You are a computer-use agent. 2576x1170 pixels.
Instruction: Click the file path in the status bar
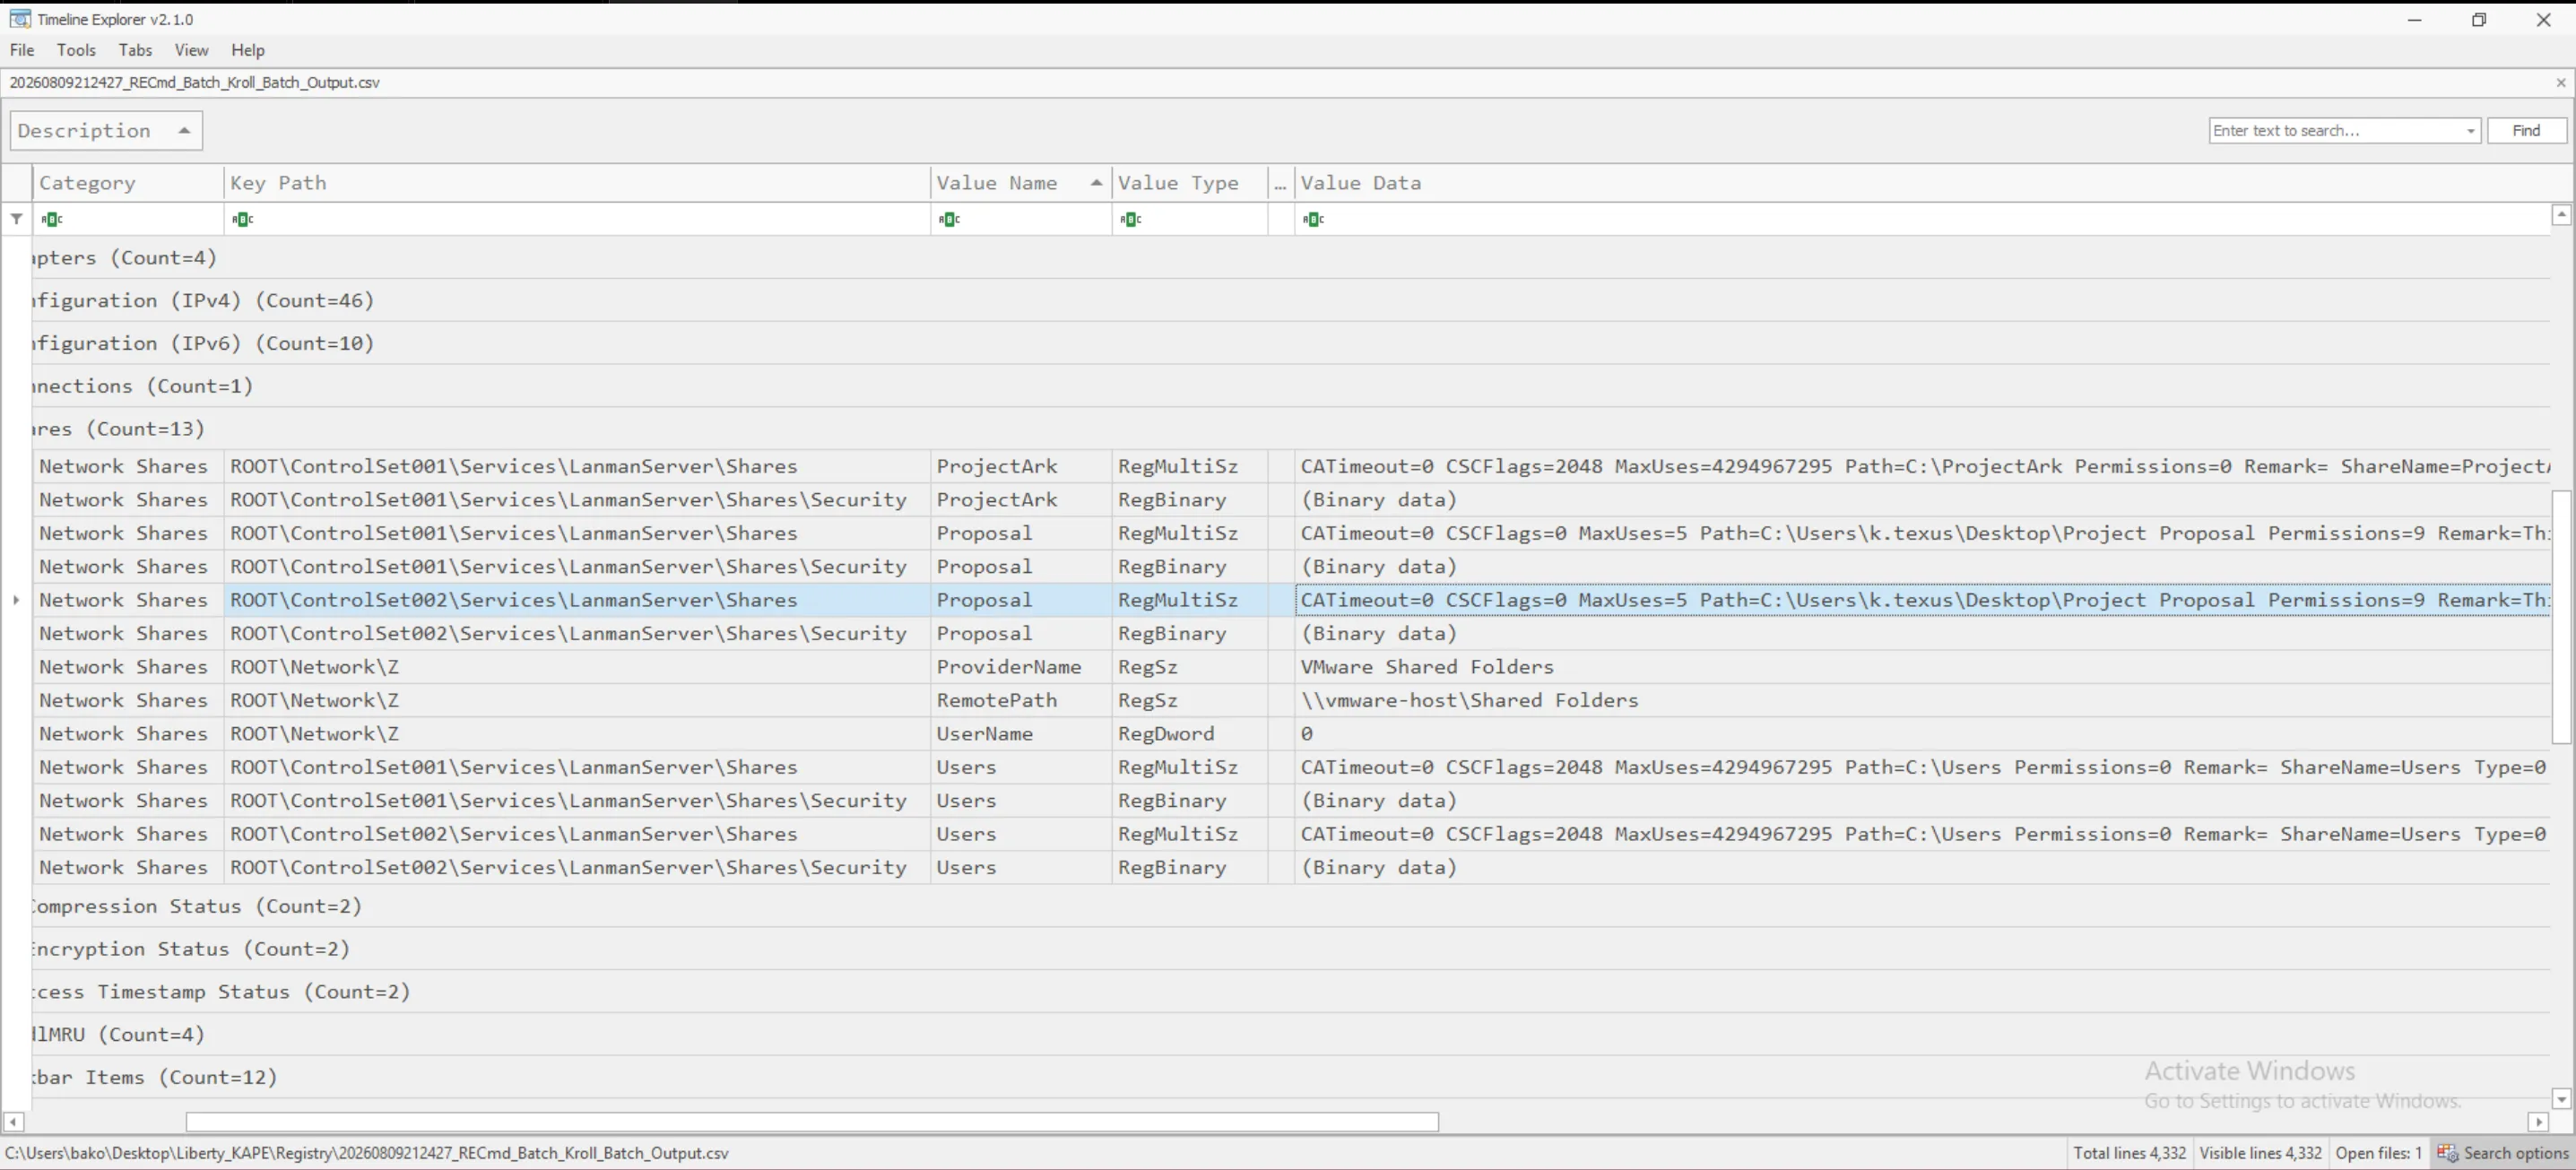pos(367,1153)
